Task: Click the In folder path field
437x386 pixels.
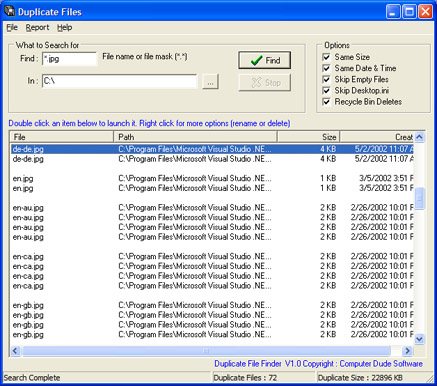Action: click(x=120, y=81)
